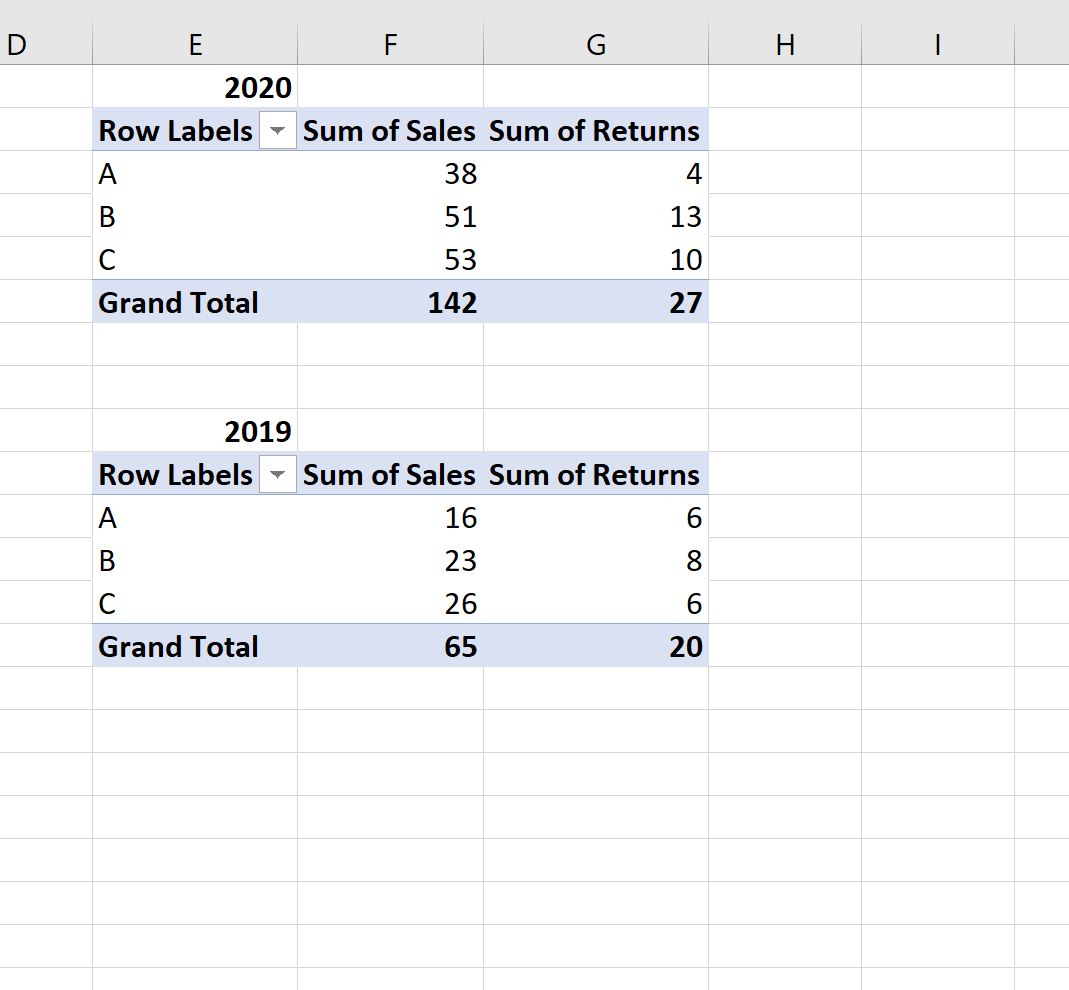Select column header I
This screenshot has height=990, width=1069.
click(x=937, y=44)
